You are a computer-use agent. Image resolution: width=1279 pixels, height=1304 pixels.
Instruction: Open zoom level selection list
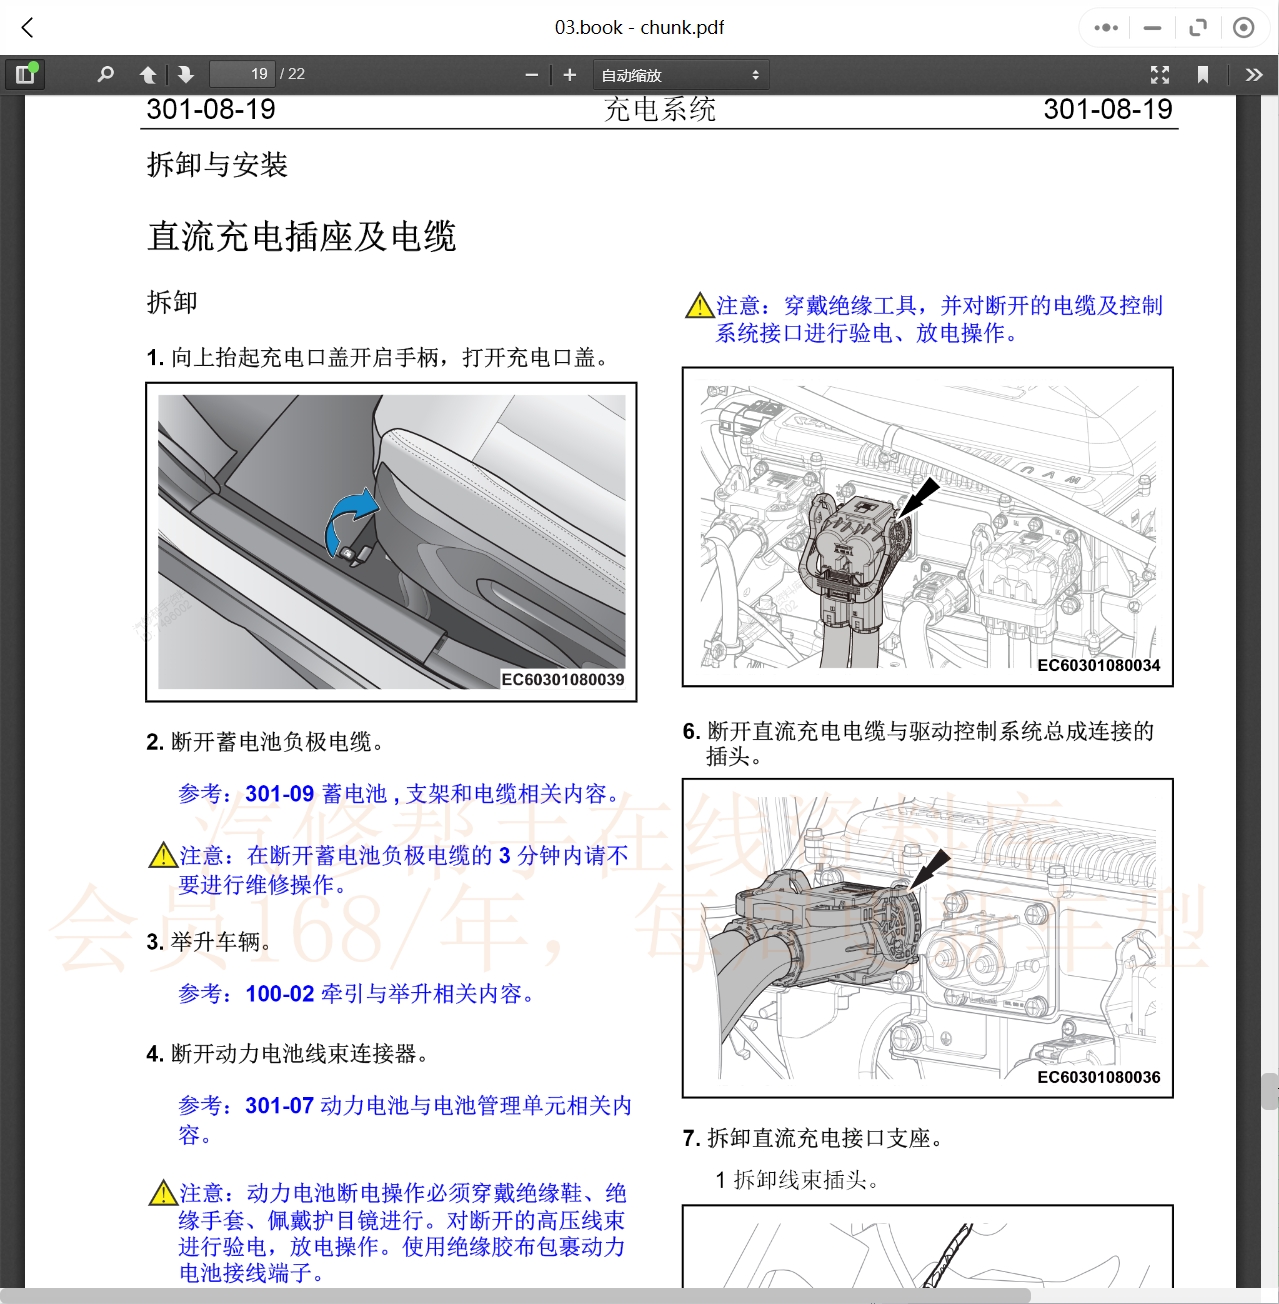(680, 73)
